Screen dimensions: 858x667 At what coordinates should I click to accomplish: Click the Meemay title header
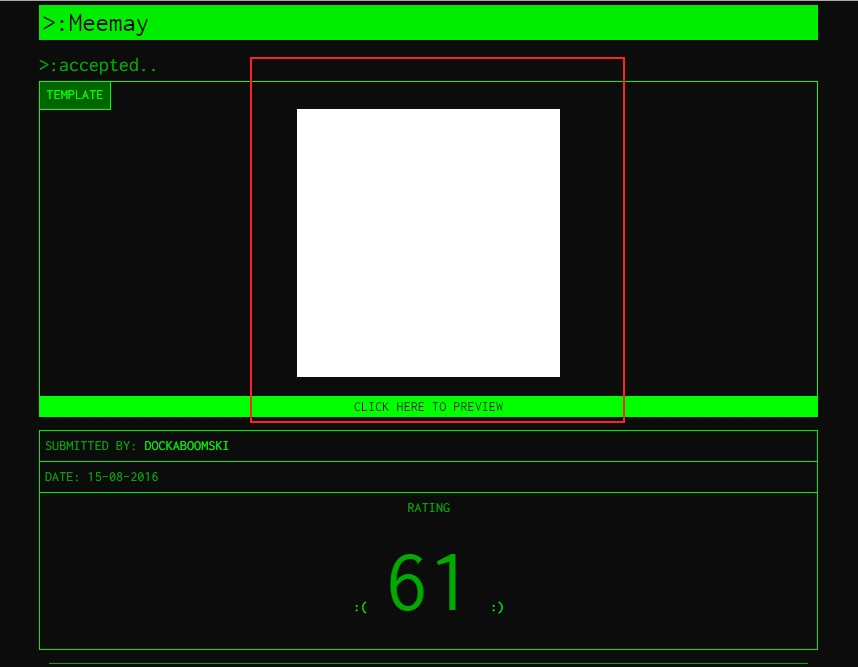click(x=428, y=22)
